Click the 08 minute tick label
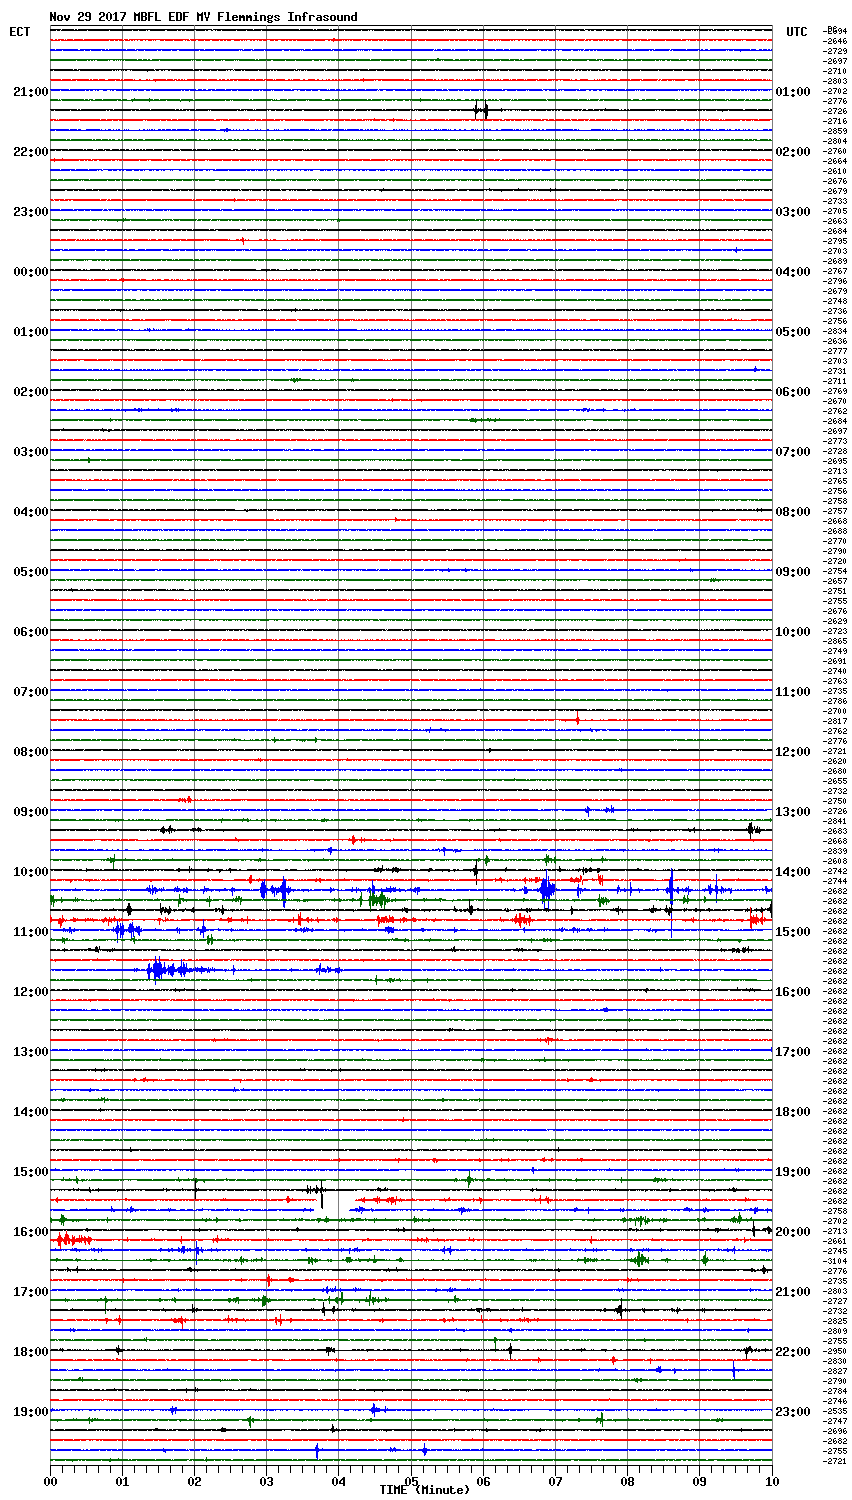852x1500 pixels. click(x=627, y=1481)
